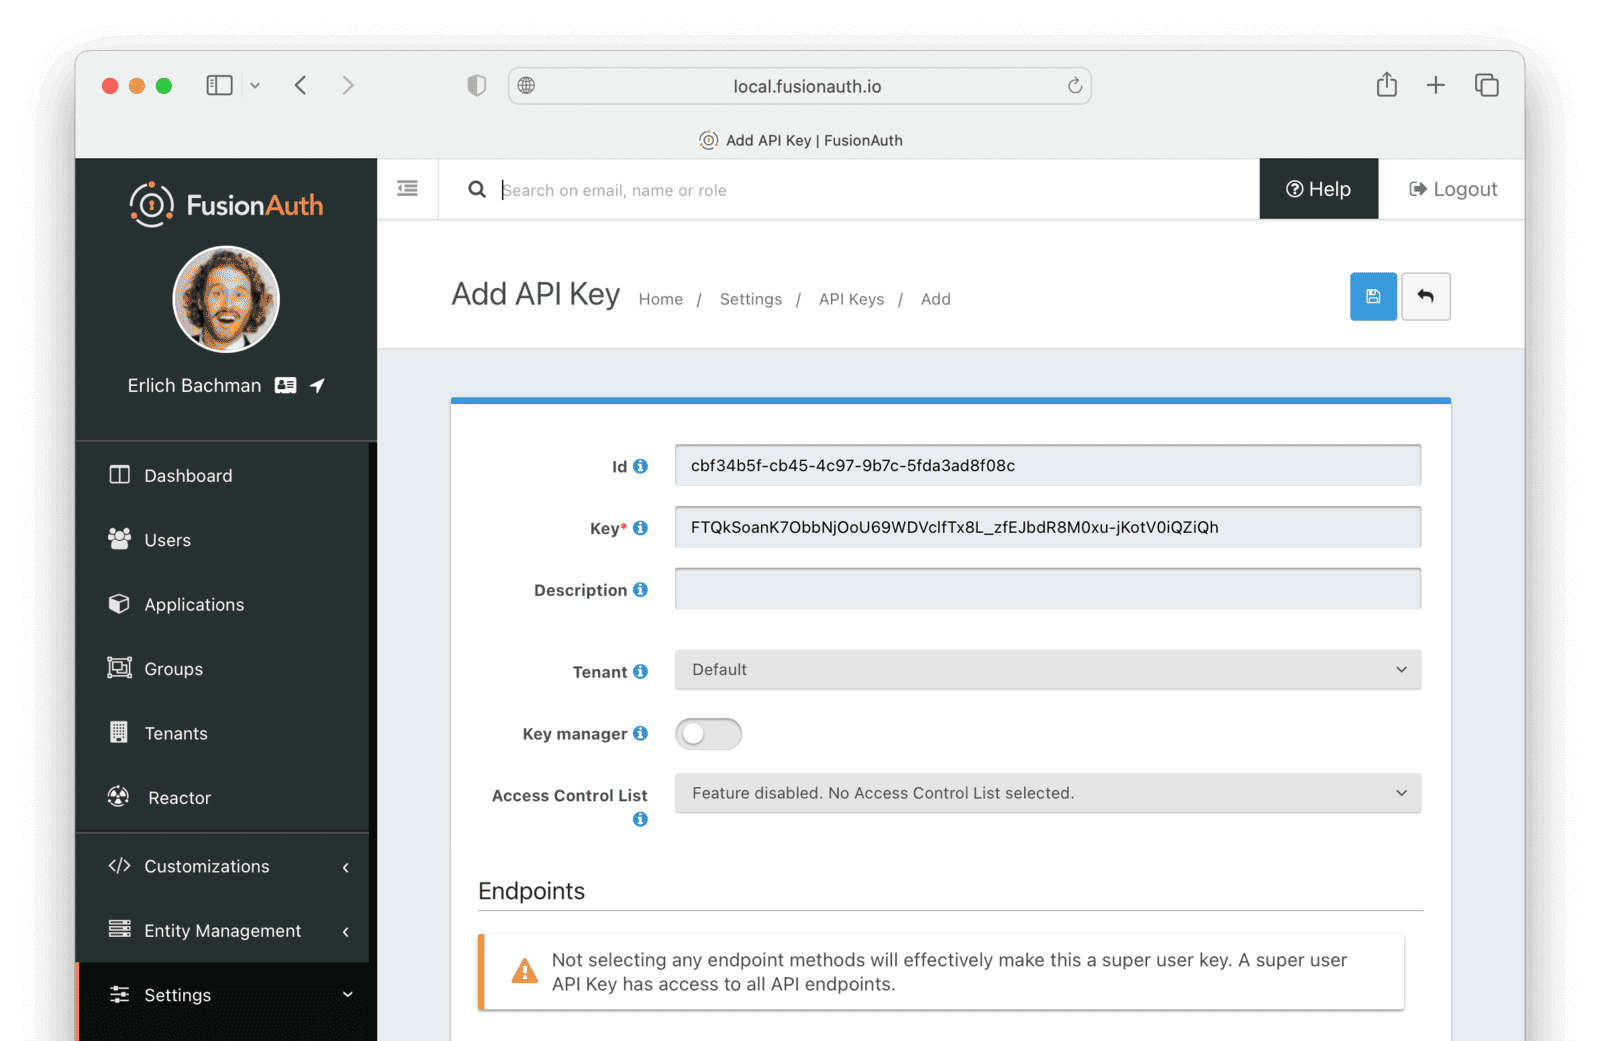Click the info icon next to Id
1600x1041 pixels.
coord(640,466)
